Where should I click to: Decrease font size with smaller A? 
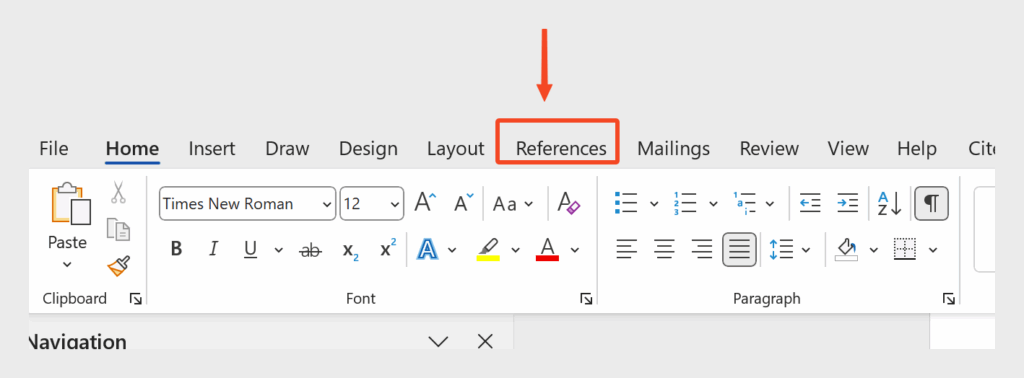[x=464, y=203]
